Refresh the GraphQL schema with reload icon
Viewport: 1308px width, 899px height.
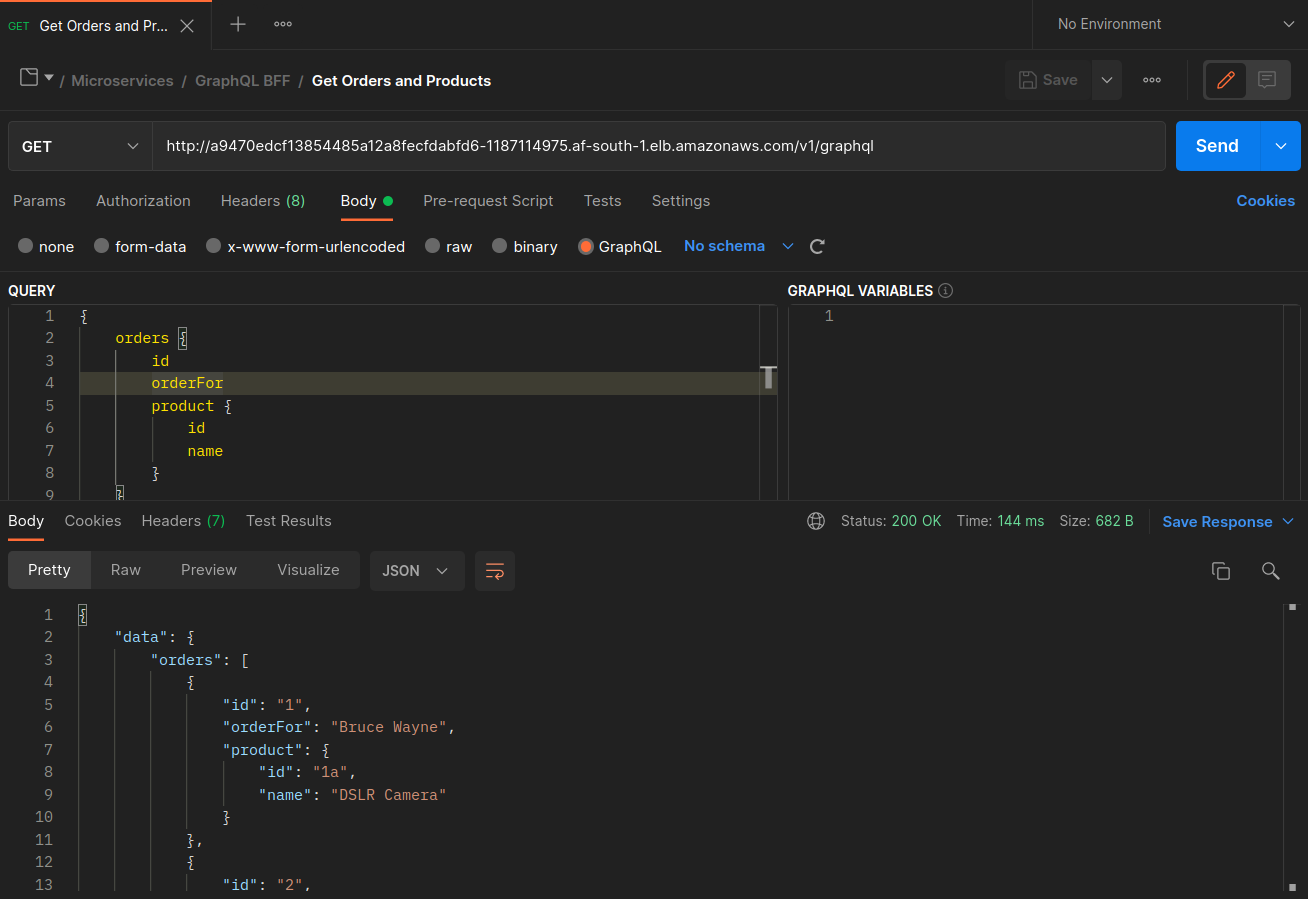pos(817,246)
